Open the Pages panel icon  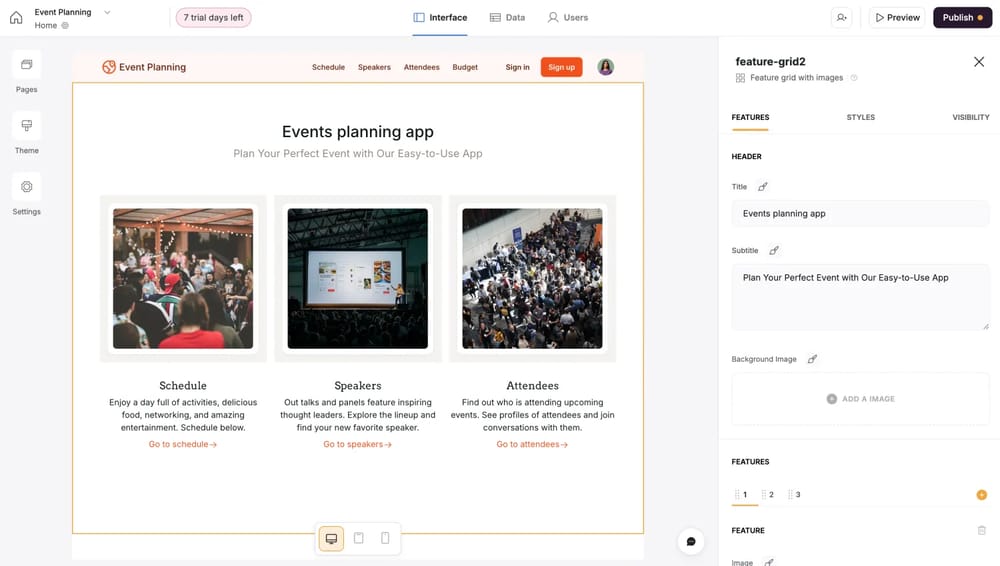pyautogui.click(x=27, y=65)
